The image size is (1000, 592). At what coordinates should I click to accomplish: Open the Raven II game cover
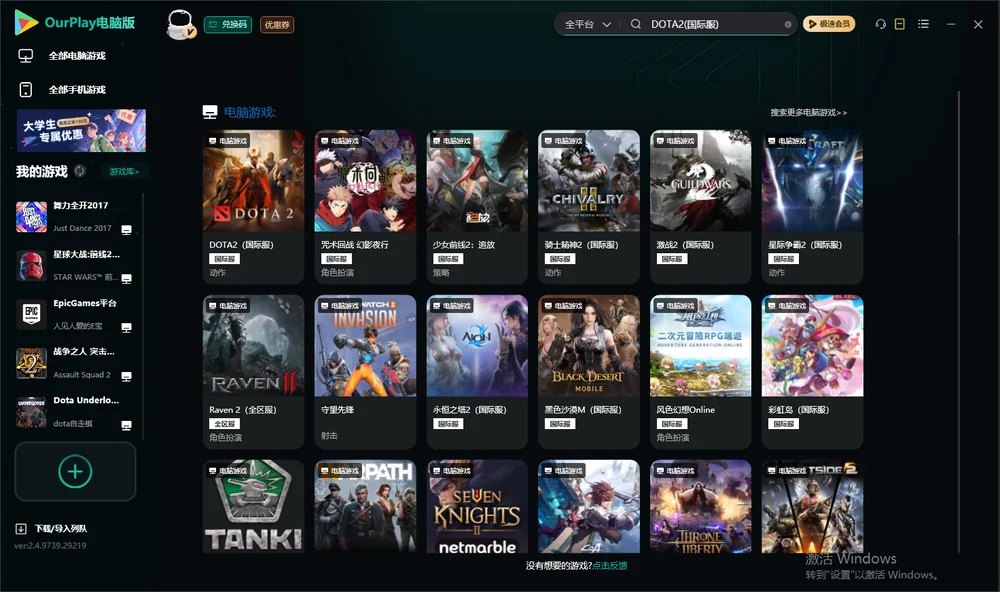(253, 346)
